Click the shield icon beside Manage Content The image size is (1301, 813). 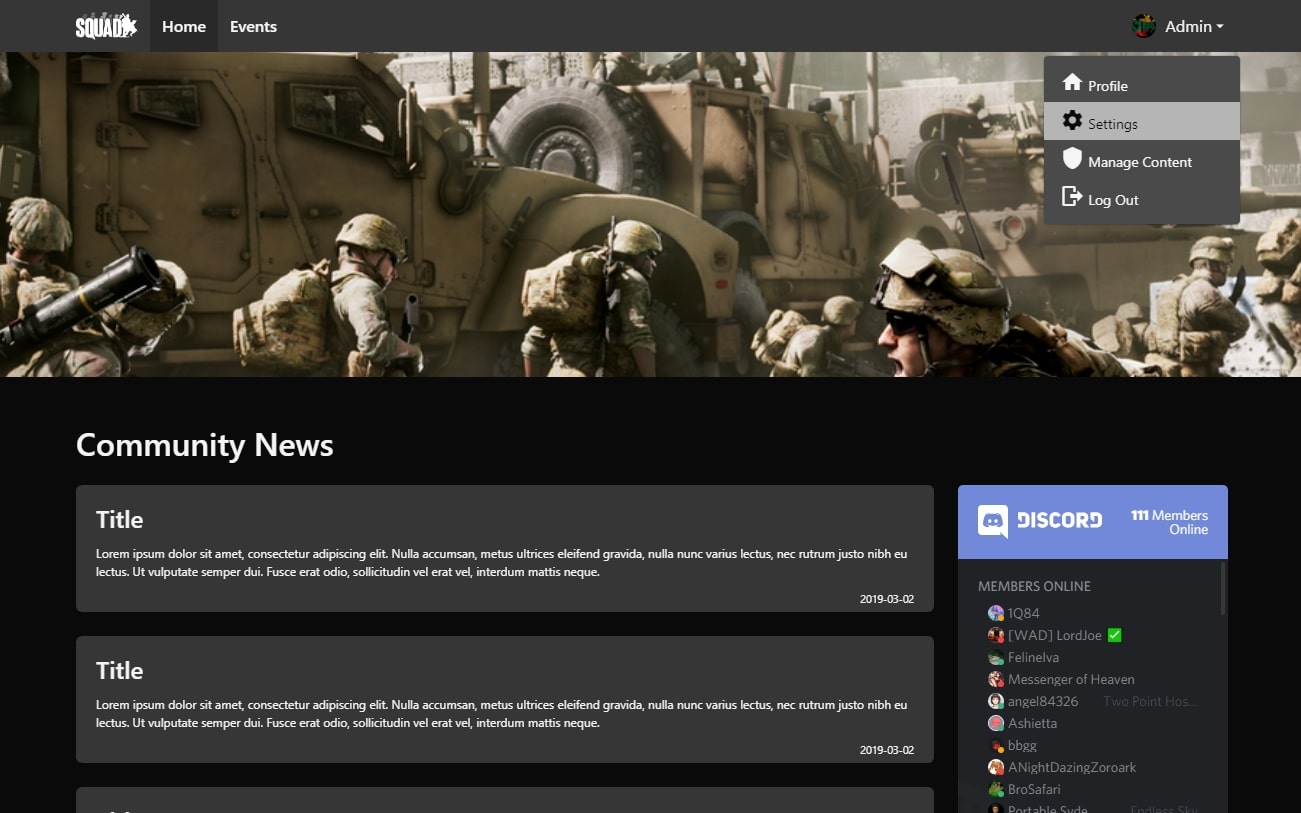[1072, 158]
